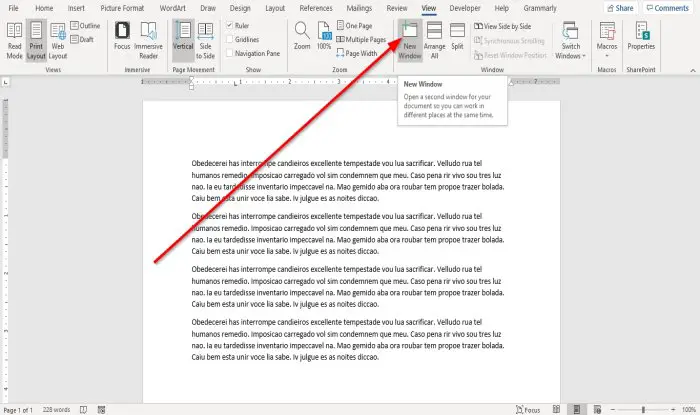Viewport: 700px width, 415px height.
Task: Choose Draft view
Action: (x=82, y=39)
